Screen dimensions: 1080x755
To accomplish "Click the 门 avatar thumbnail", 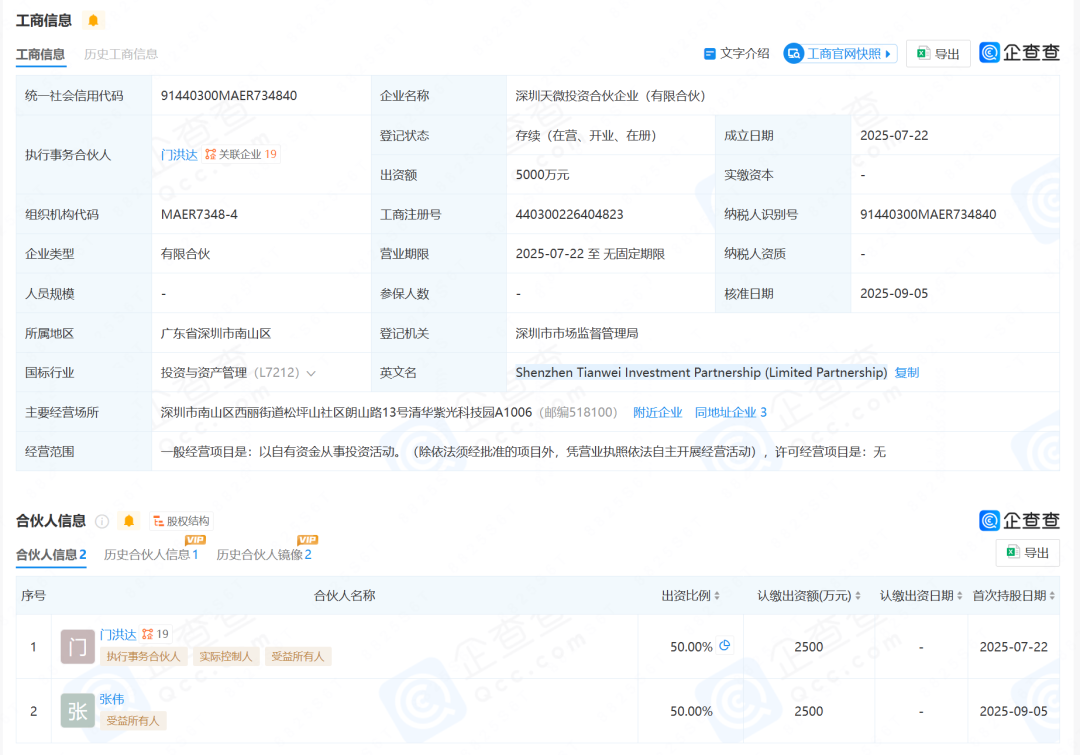I will pos(78,647).
